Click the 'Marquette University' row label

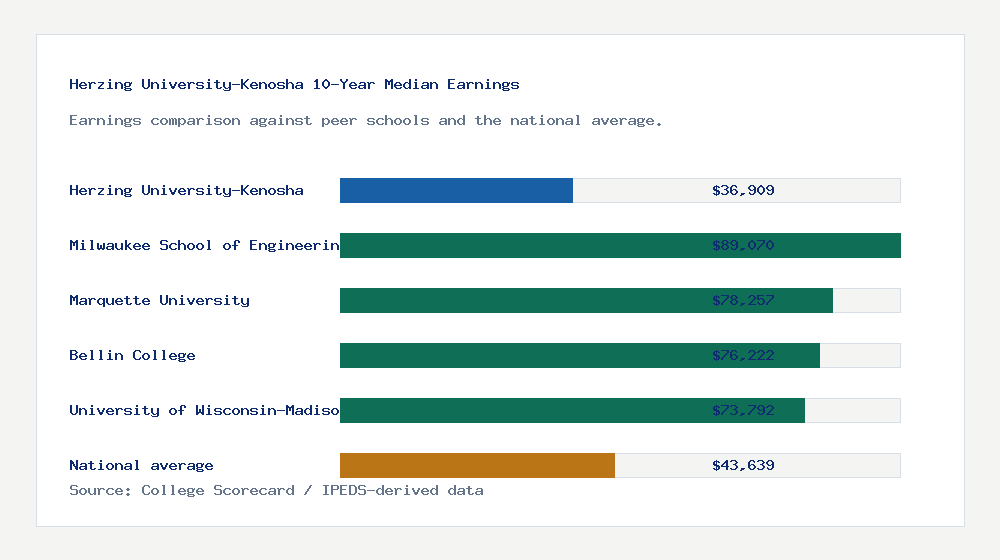[x=159, y=300]
